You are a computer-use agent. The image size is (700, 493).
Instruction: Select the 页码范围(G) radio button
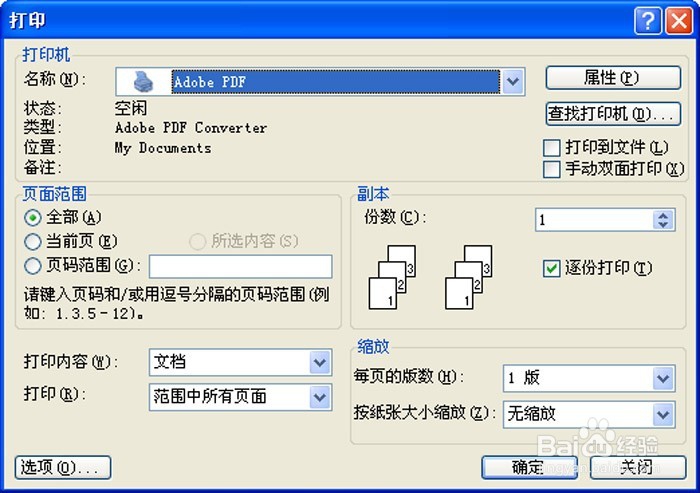pyautogui.click(x=33, y=266)
